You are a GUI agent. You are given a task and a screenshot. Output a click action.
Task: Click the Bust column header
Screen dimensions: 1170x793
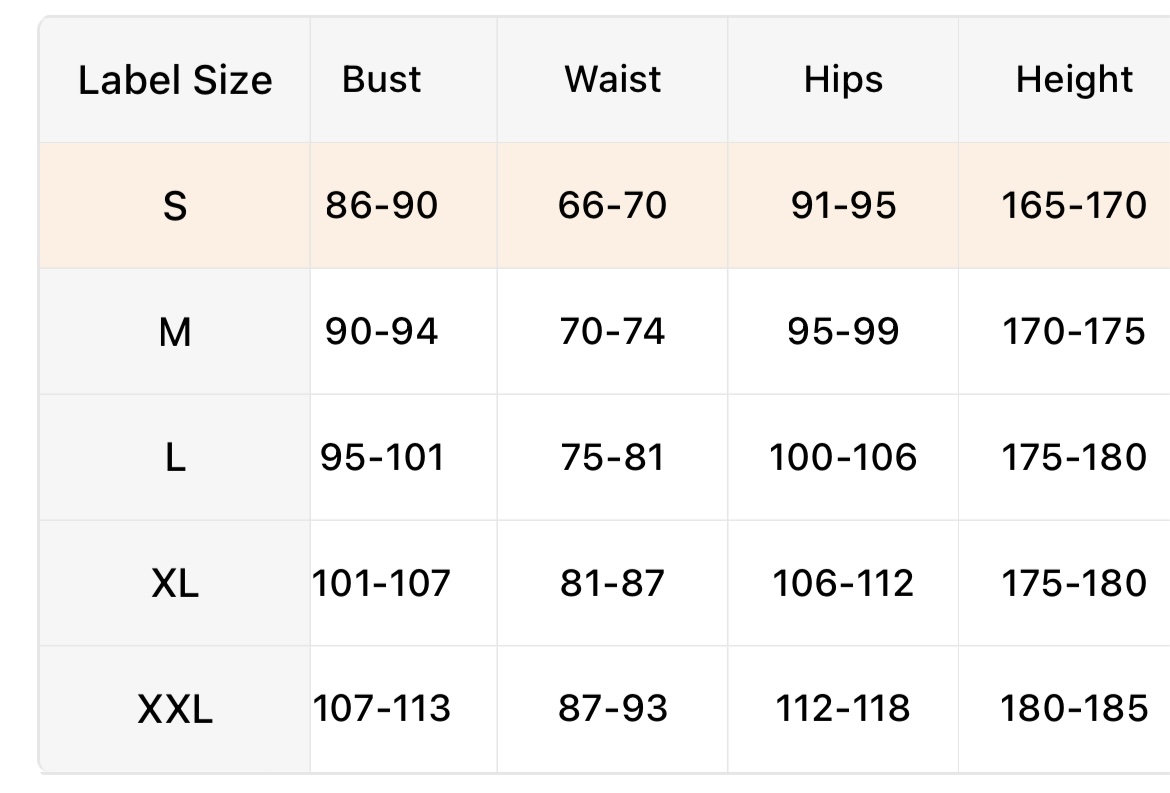tap(381, 79)
